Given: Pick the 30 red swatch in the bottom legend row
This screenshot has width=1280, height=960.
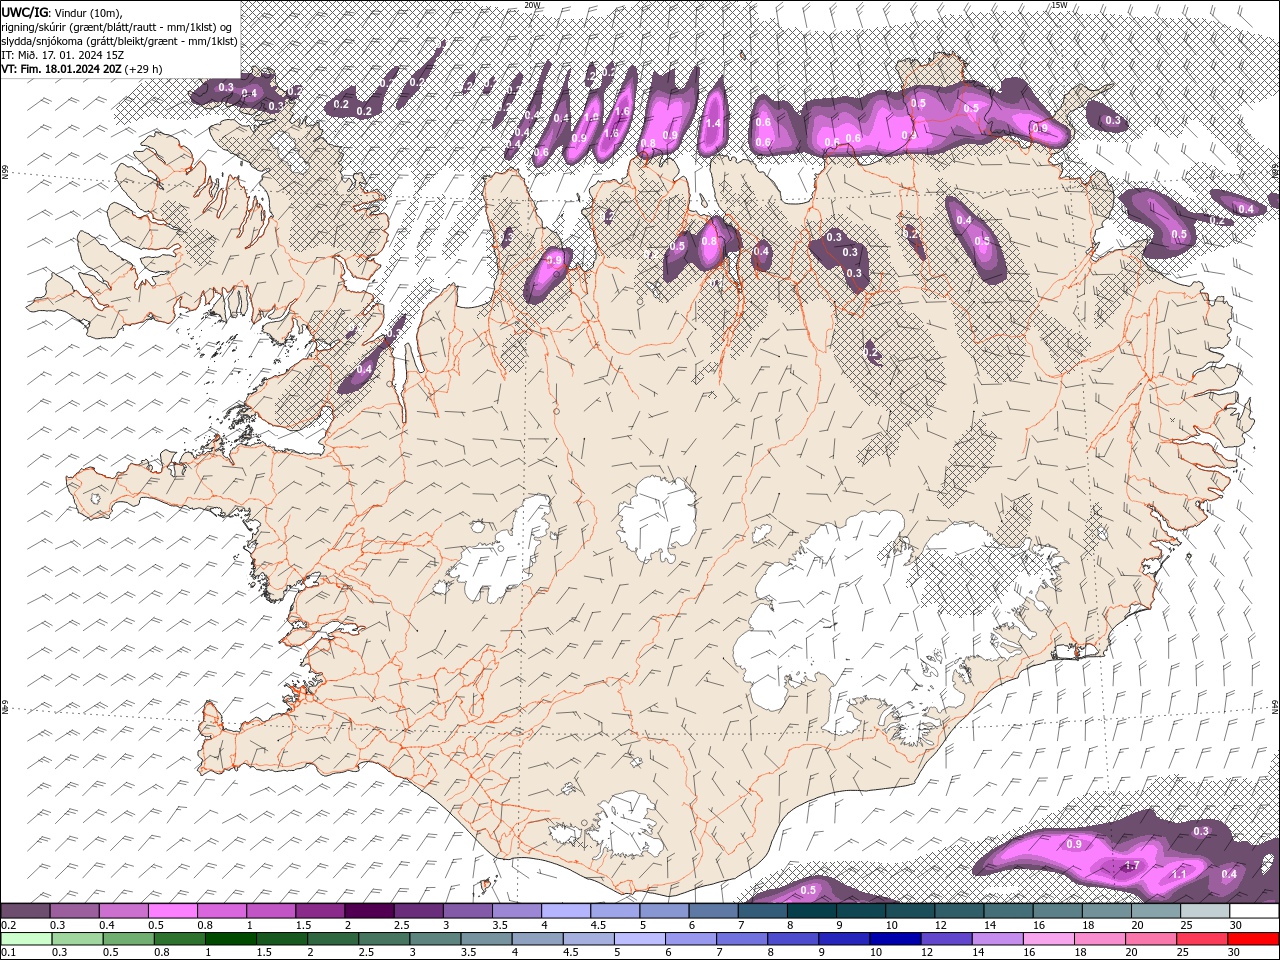Looking at the screenshot, I should click(1253, 939).
